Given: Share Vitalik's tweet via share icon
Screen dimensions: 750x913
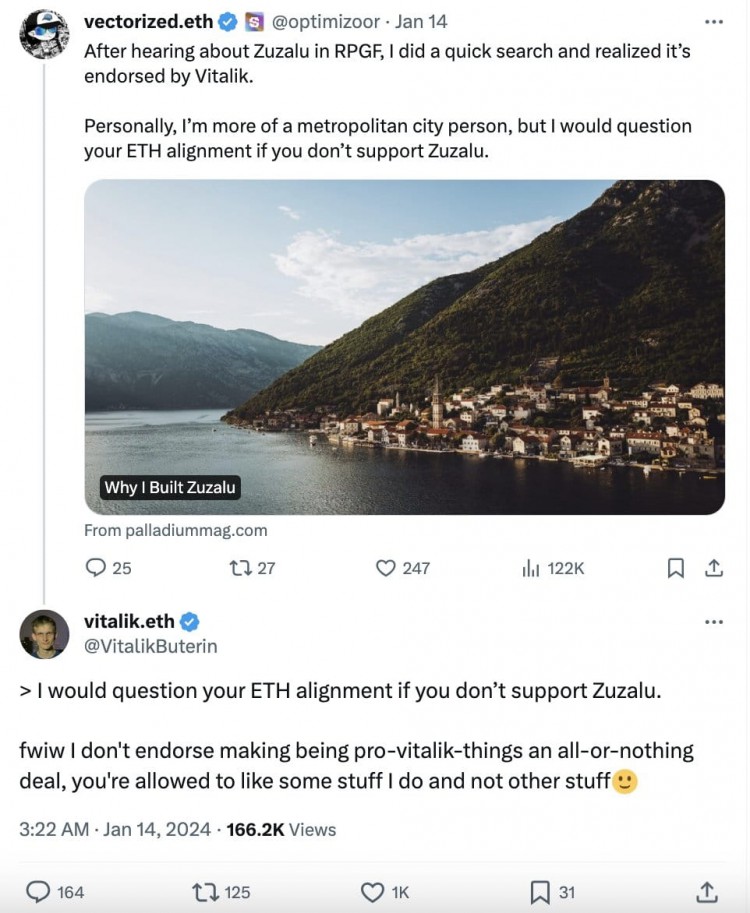Looking at the screenshot, I should coord(706,892).
